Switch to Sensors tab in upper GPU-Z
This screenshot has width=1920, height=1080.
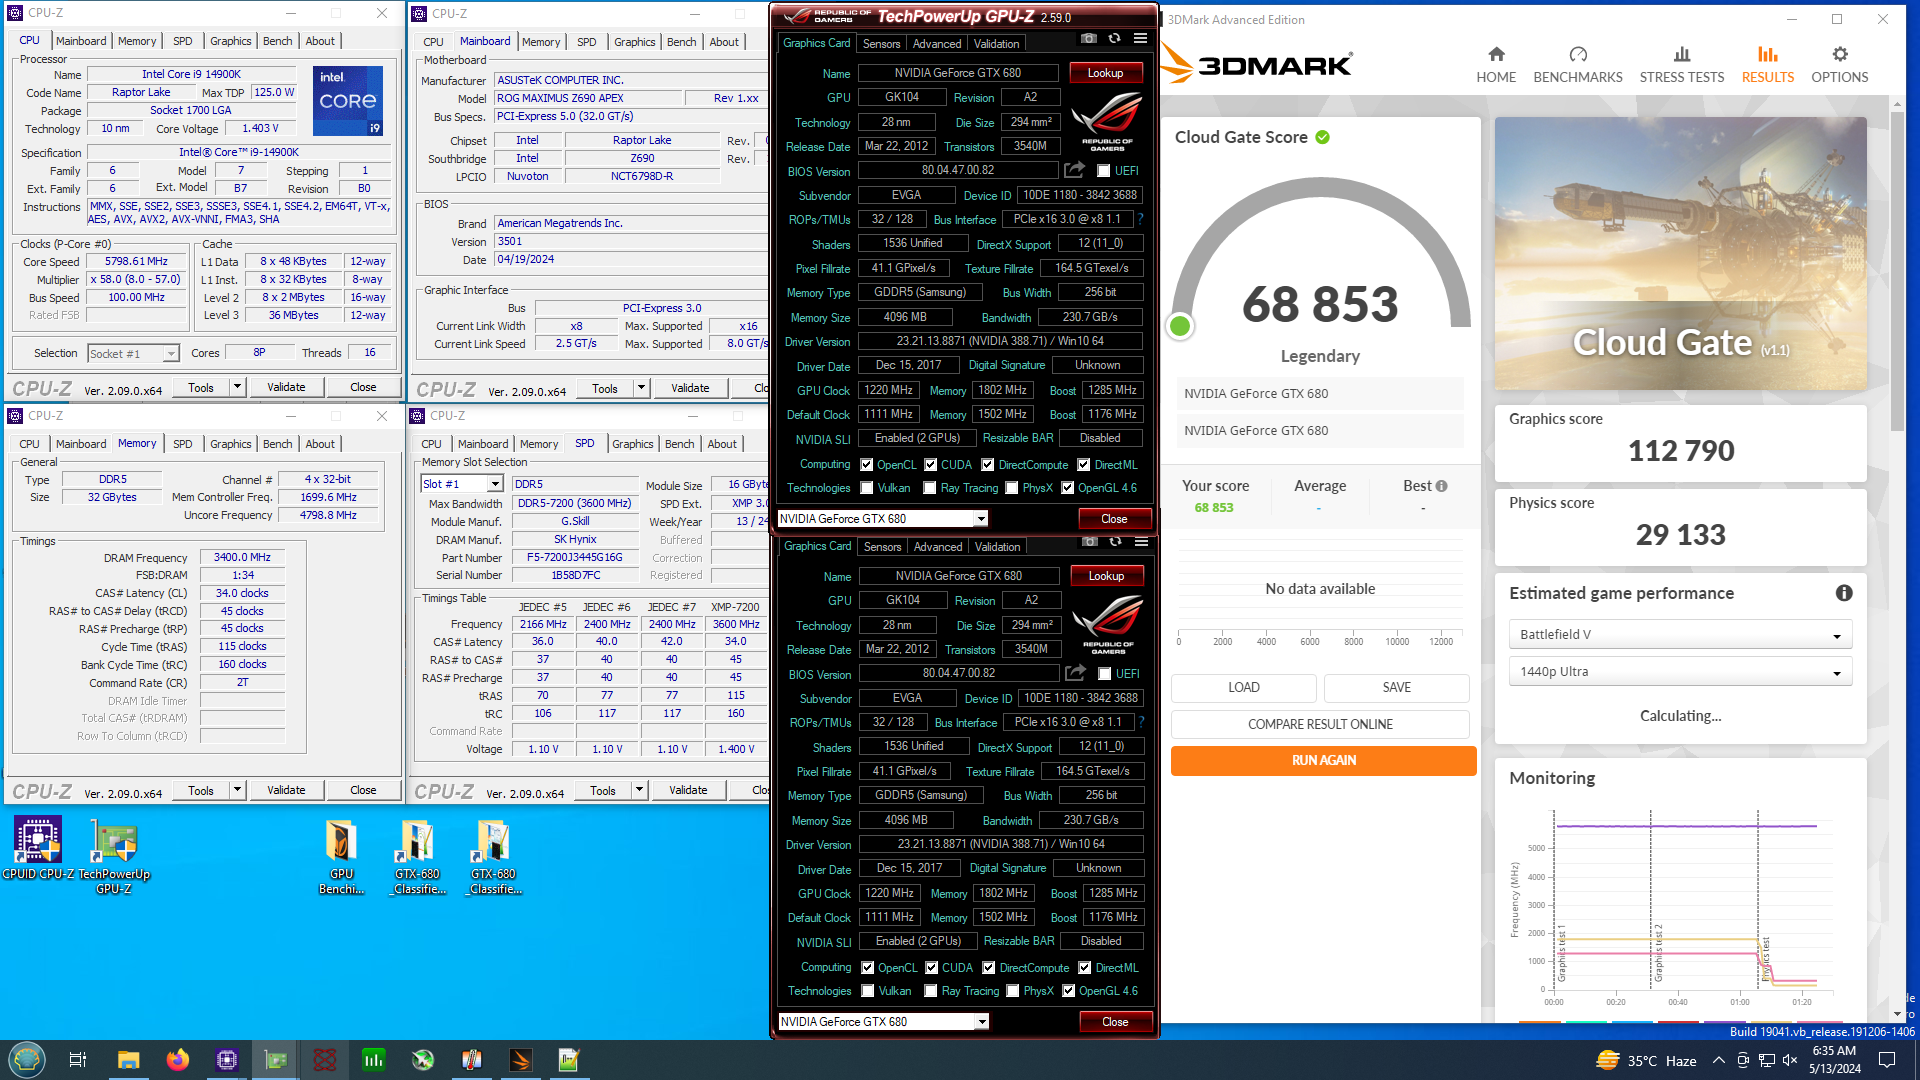pyautogui.click(x=881, y=43)
